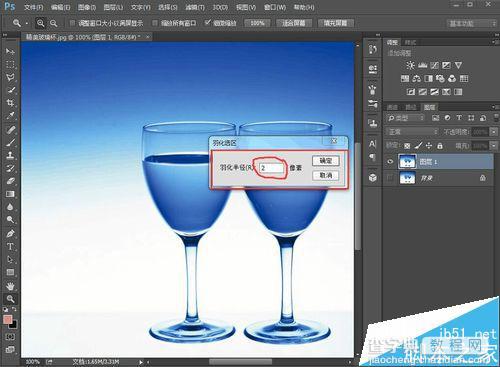Change screen mode icon
This screenshot has width=500, height=367.
tap(10, 349)
